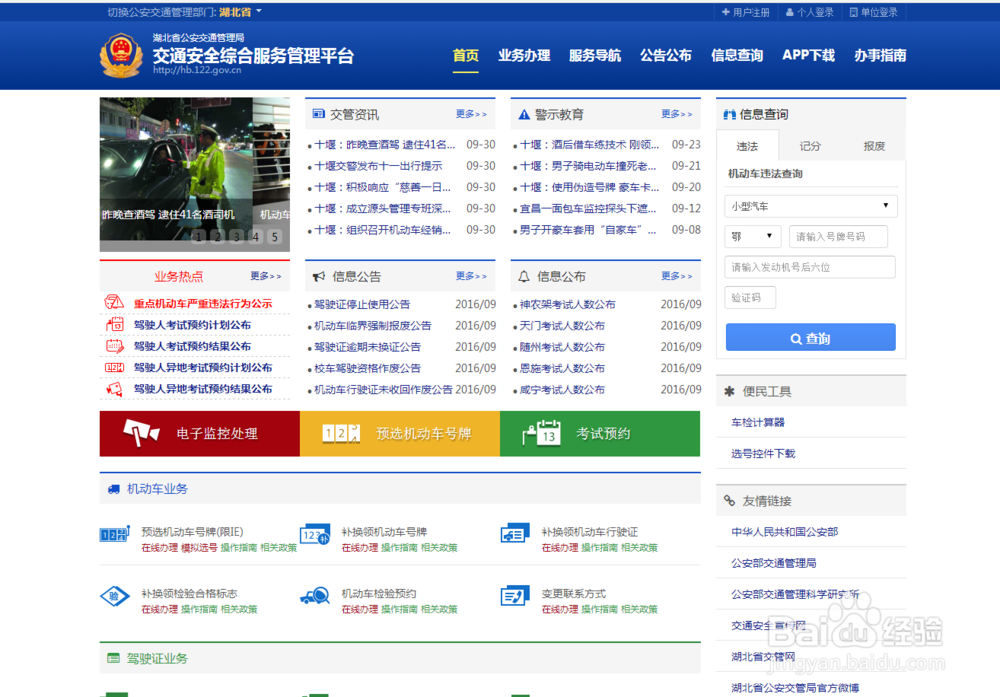Screen dimensions: 1000x697
Task: Click the 请输入号牌号码 input field
Action: pos(837,235)
